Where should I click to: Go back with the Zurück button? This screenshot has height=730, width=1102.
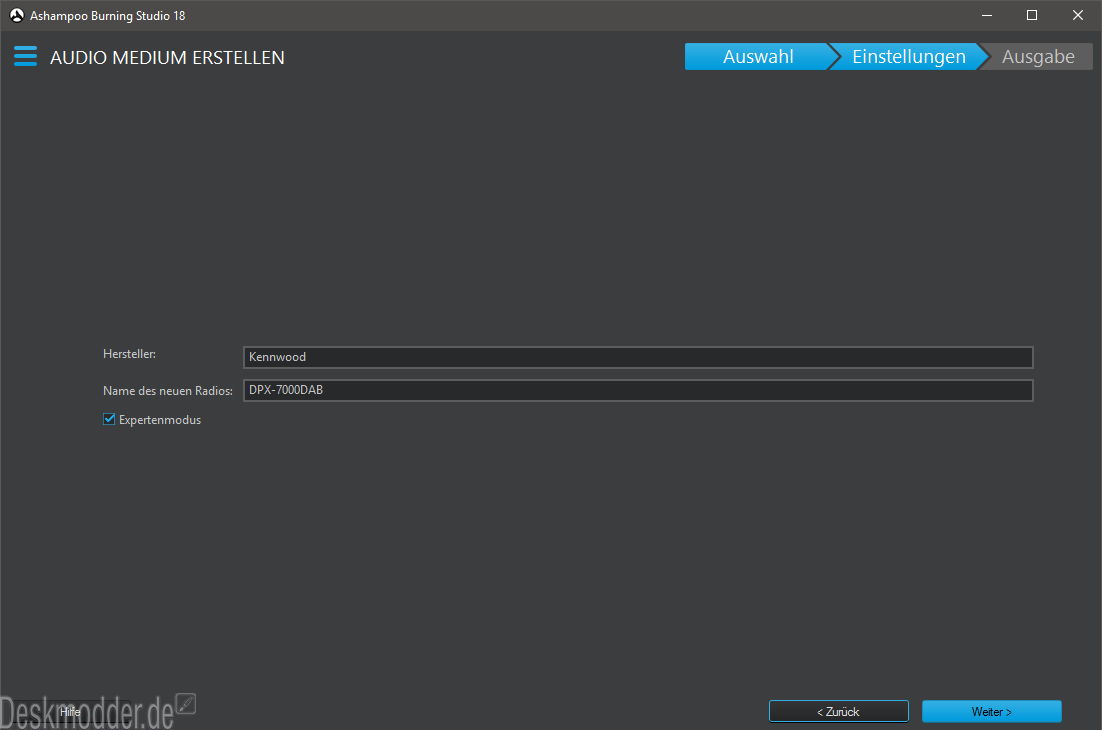(838, 712)
